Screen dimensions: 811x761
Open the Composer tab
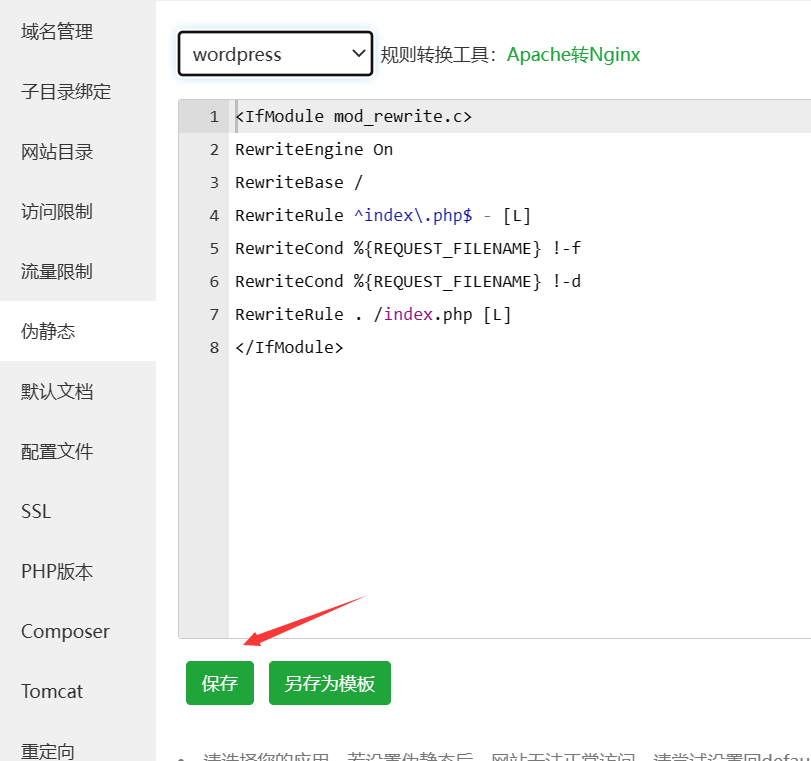pos(65,632)
